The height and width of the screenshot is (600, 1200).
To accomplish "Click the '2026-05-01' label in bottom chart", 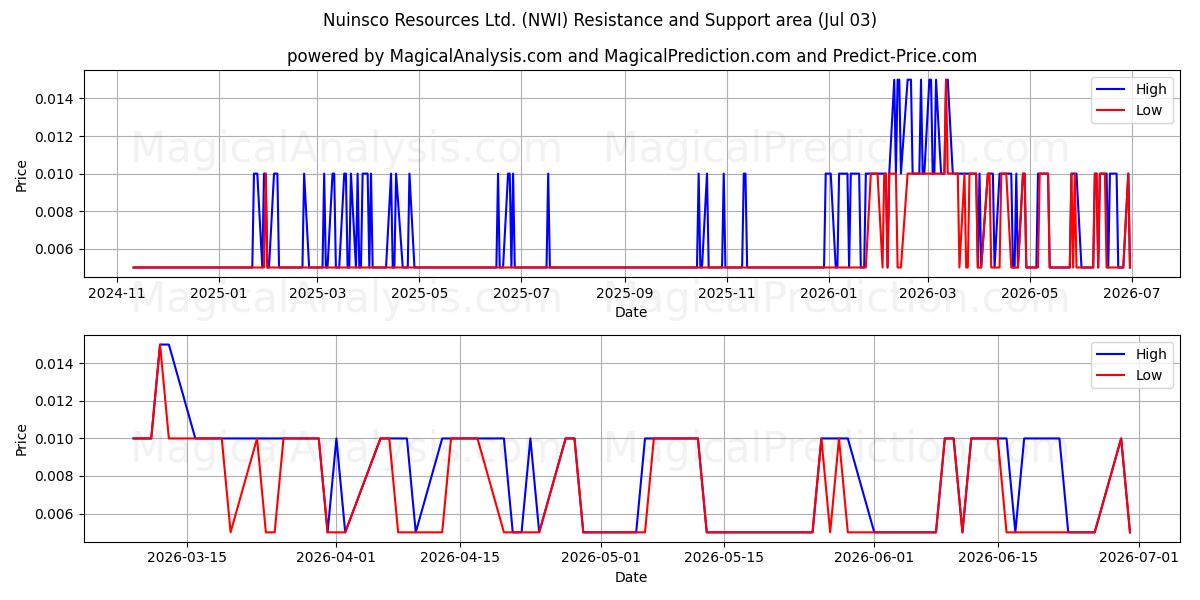I will pos(602,559).
